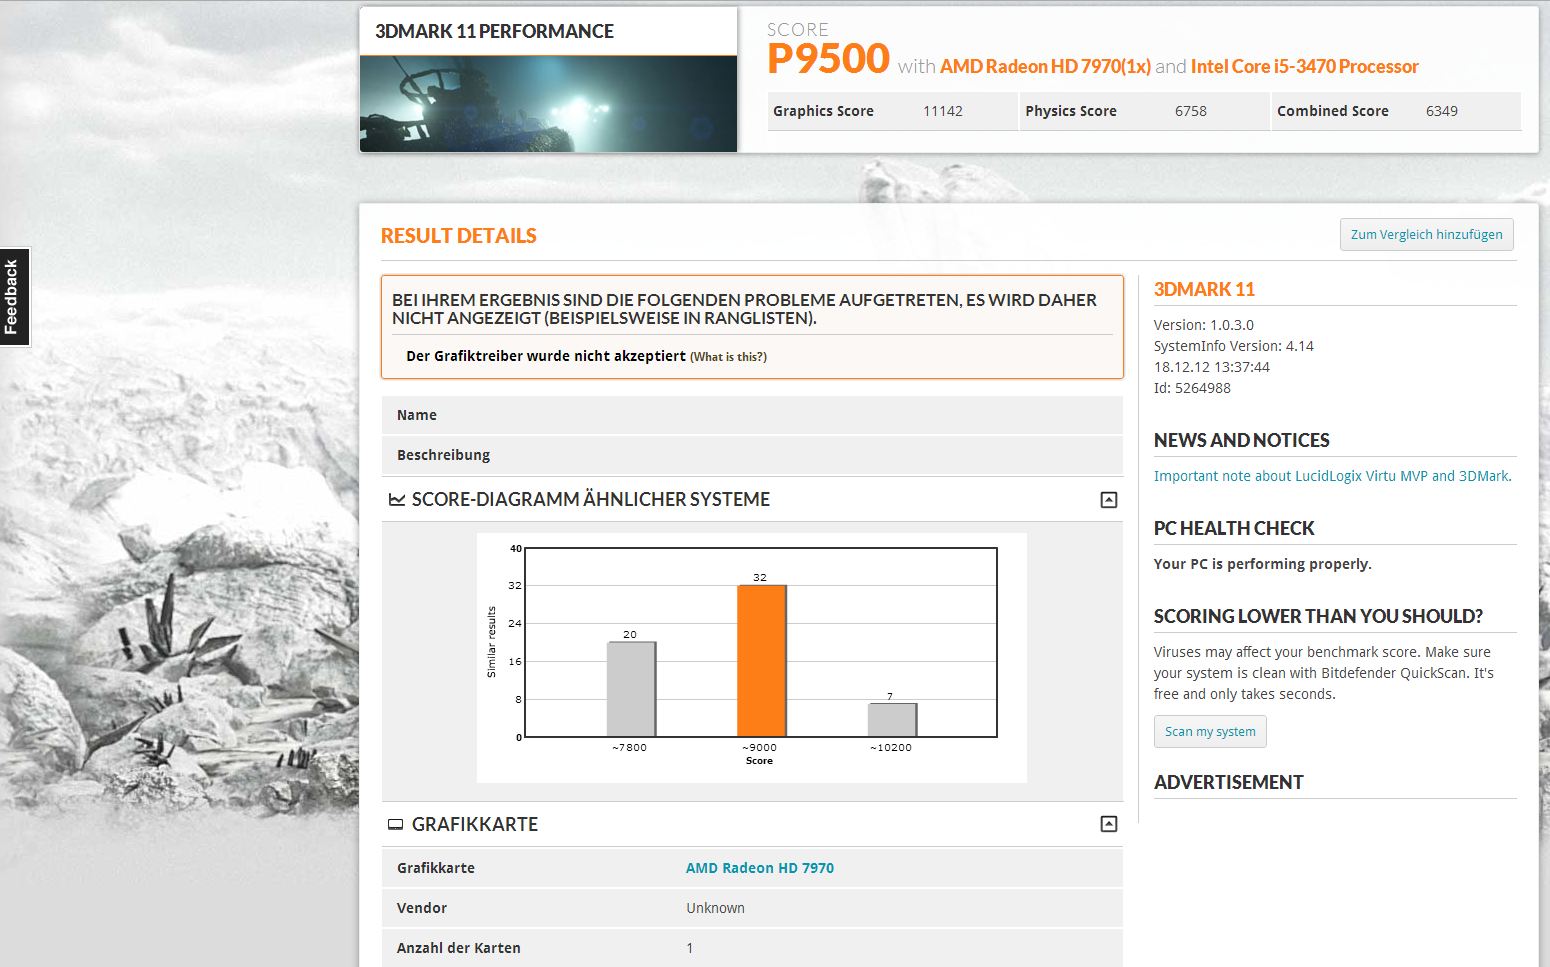
Task: Click the Version: 1.0.3.0 text
Action: [x=1204, y=325]
